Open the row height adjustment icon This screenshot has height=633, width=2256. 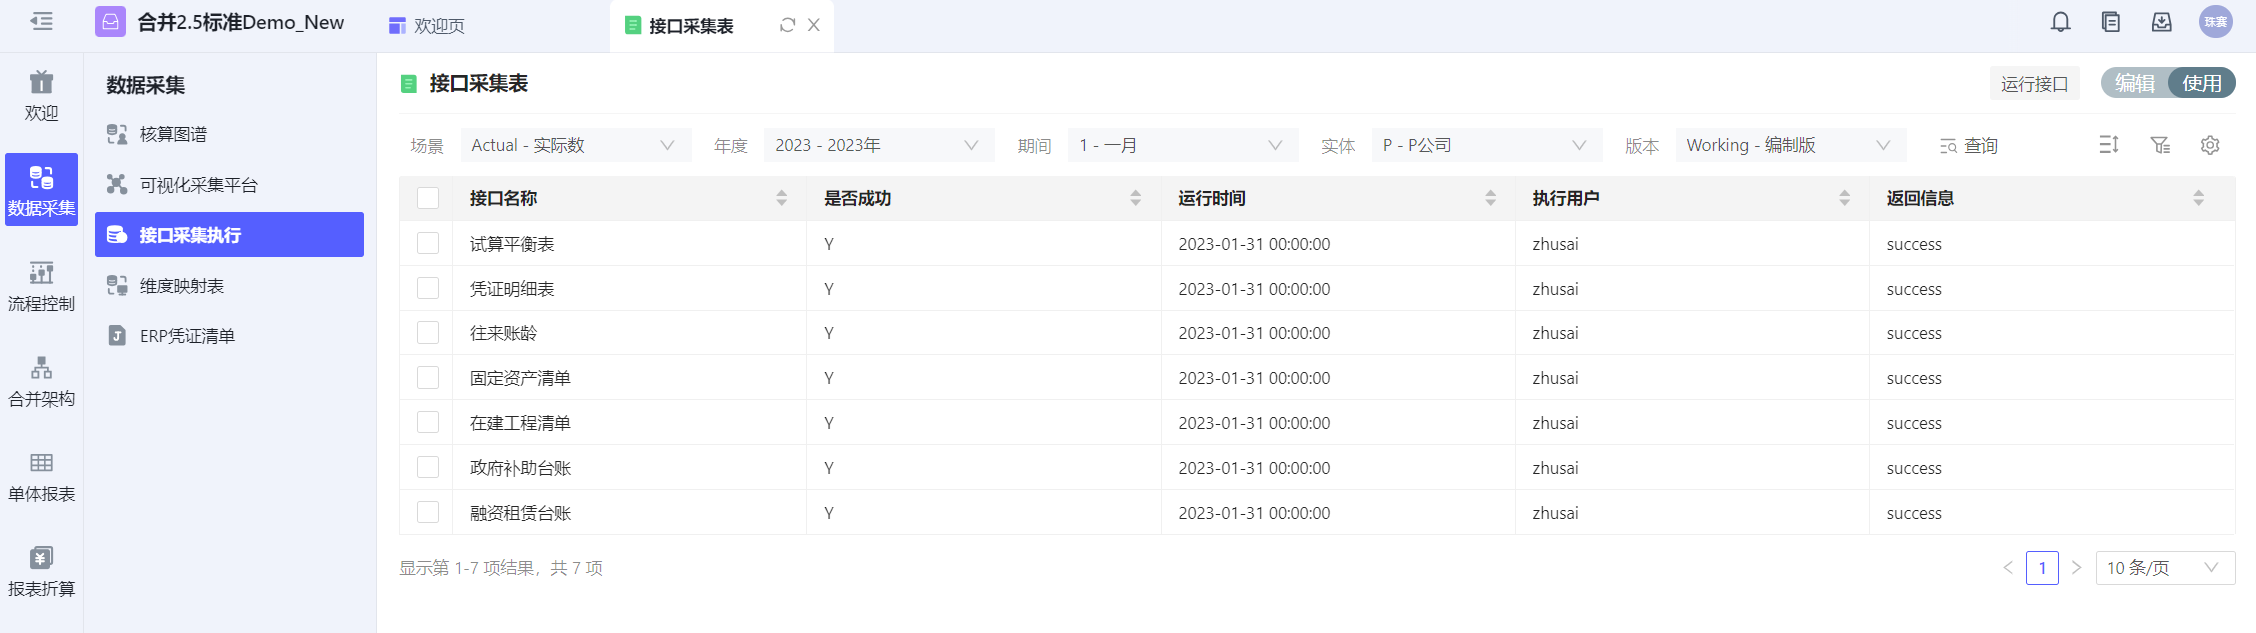pos(2108,145)
